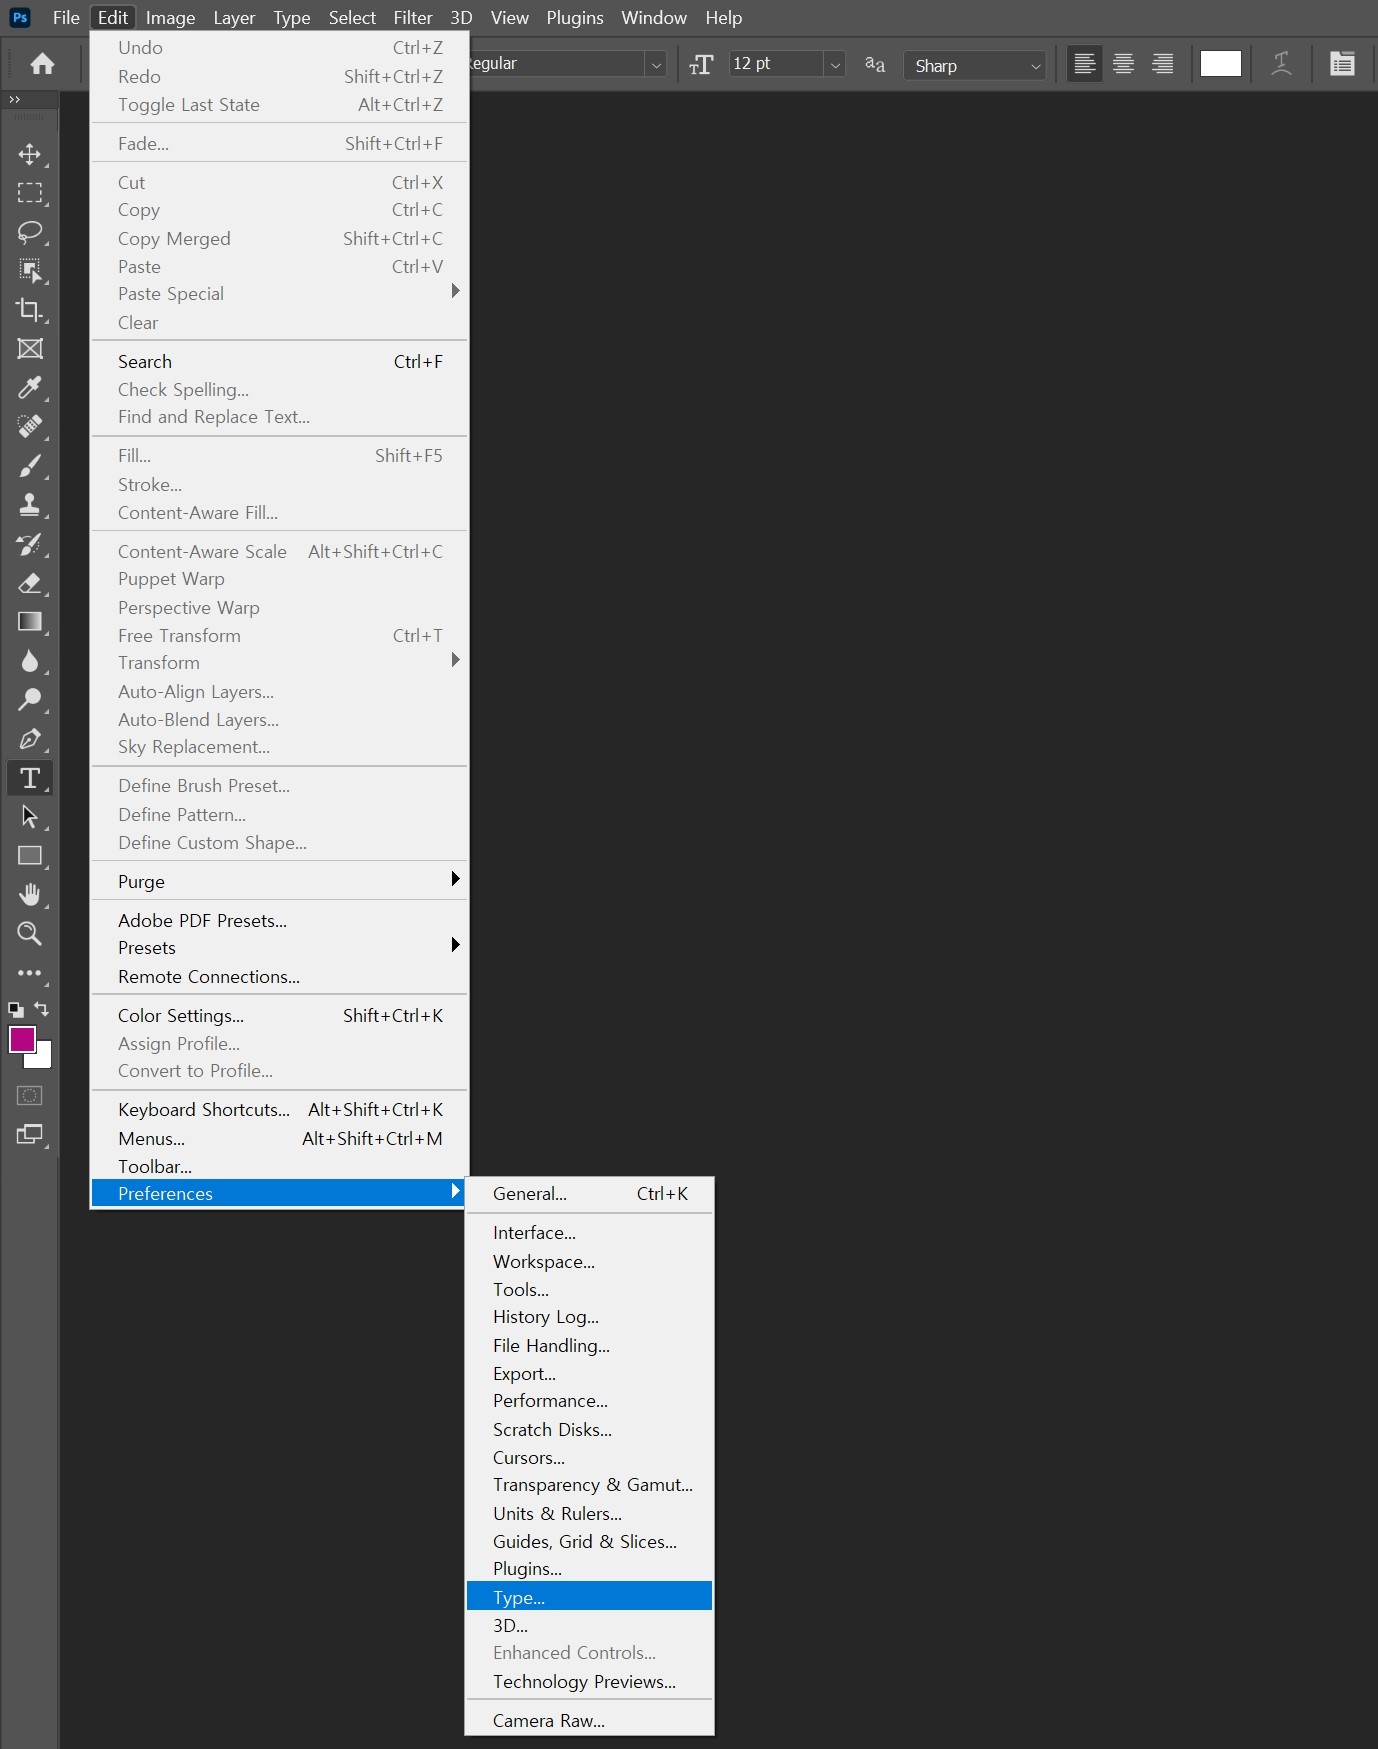Select the History Brush tool

pyautogui.click(x=30, y=544)
